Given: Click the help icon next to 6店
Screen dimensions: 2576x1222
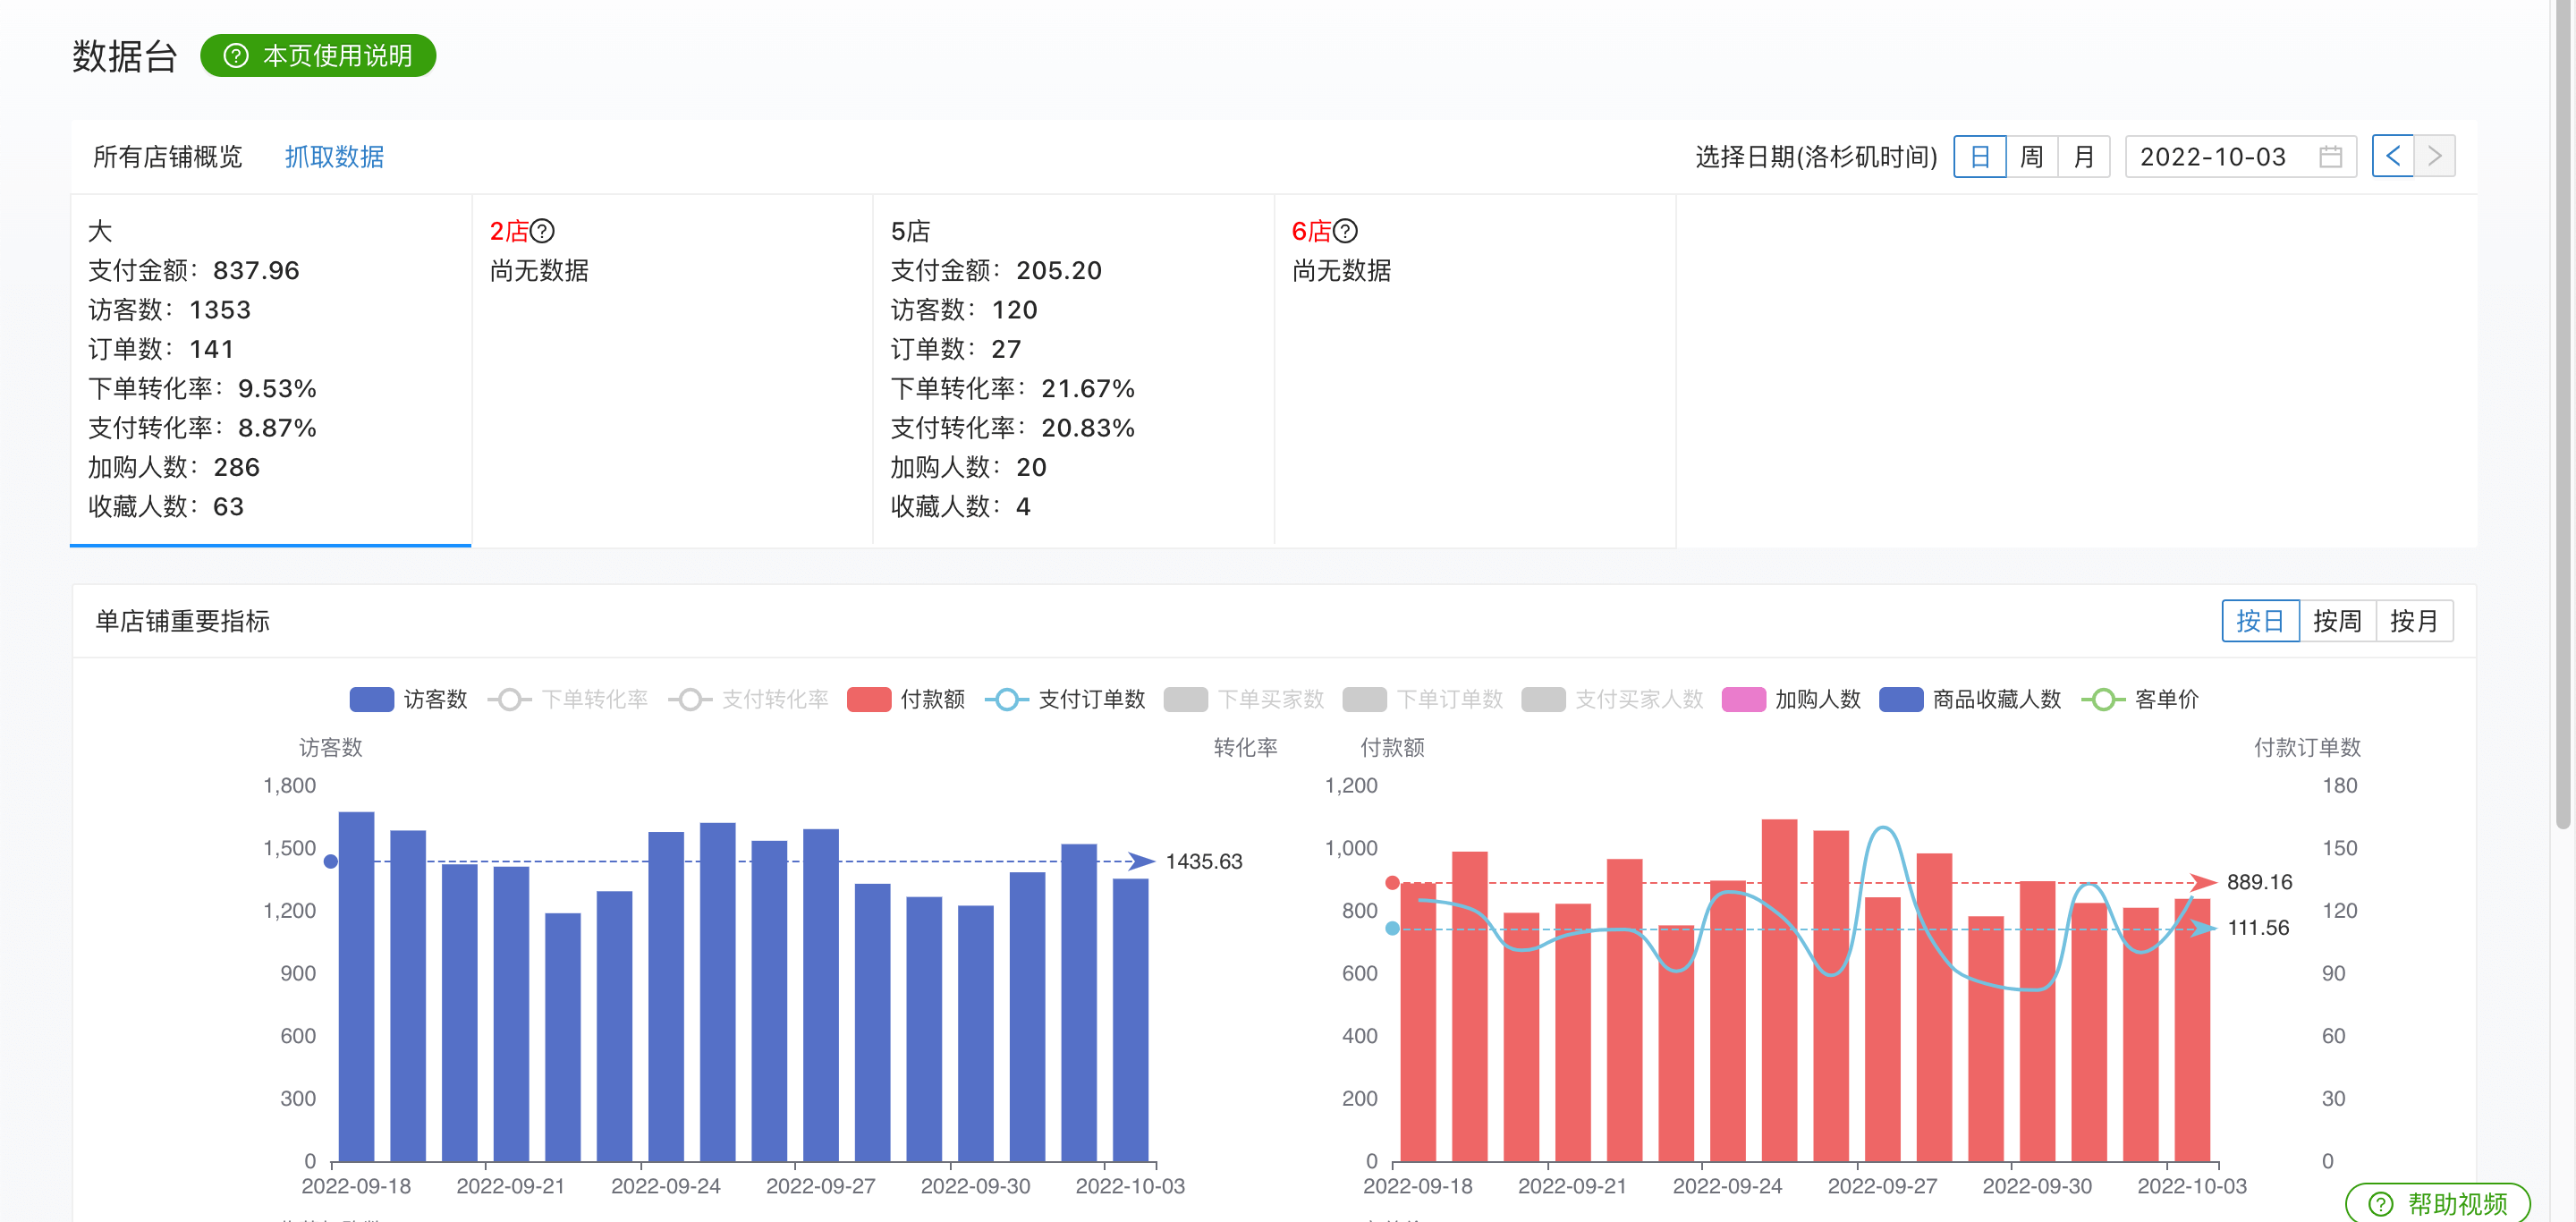Looking at the screenshot, I should click(1345, 231).
